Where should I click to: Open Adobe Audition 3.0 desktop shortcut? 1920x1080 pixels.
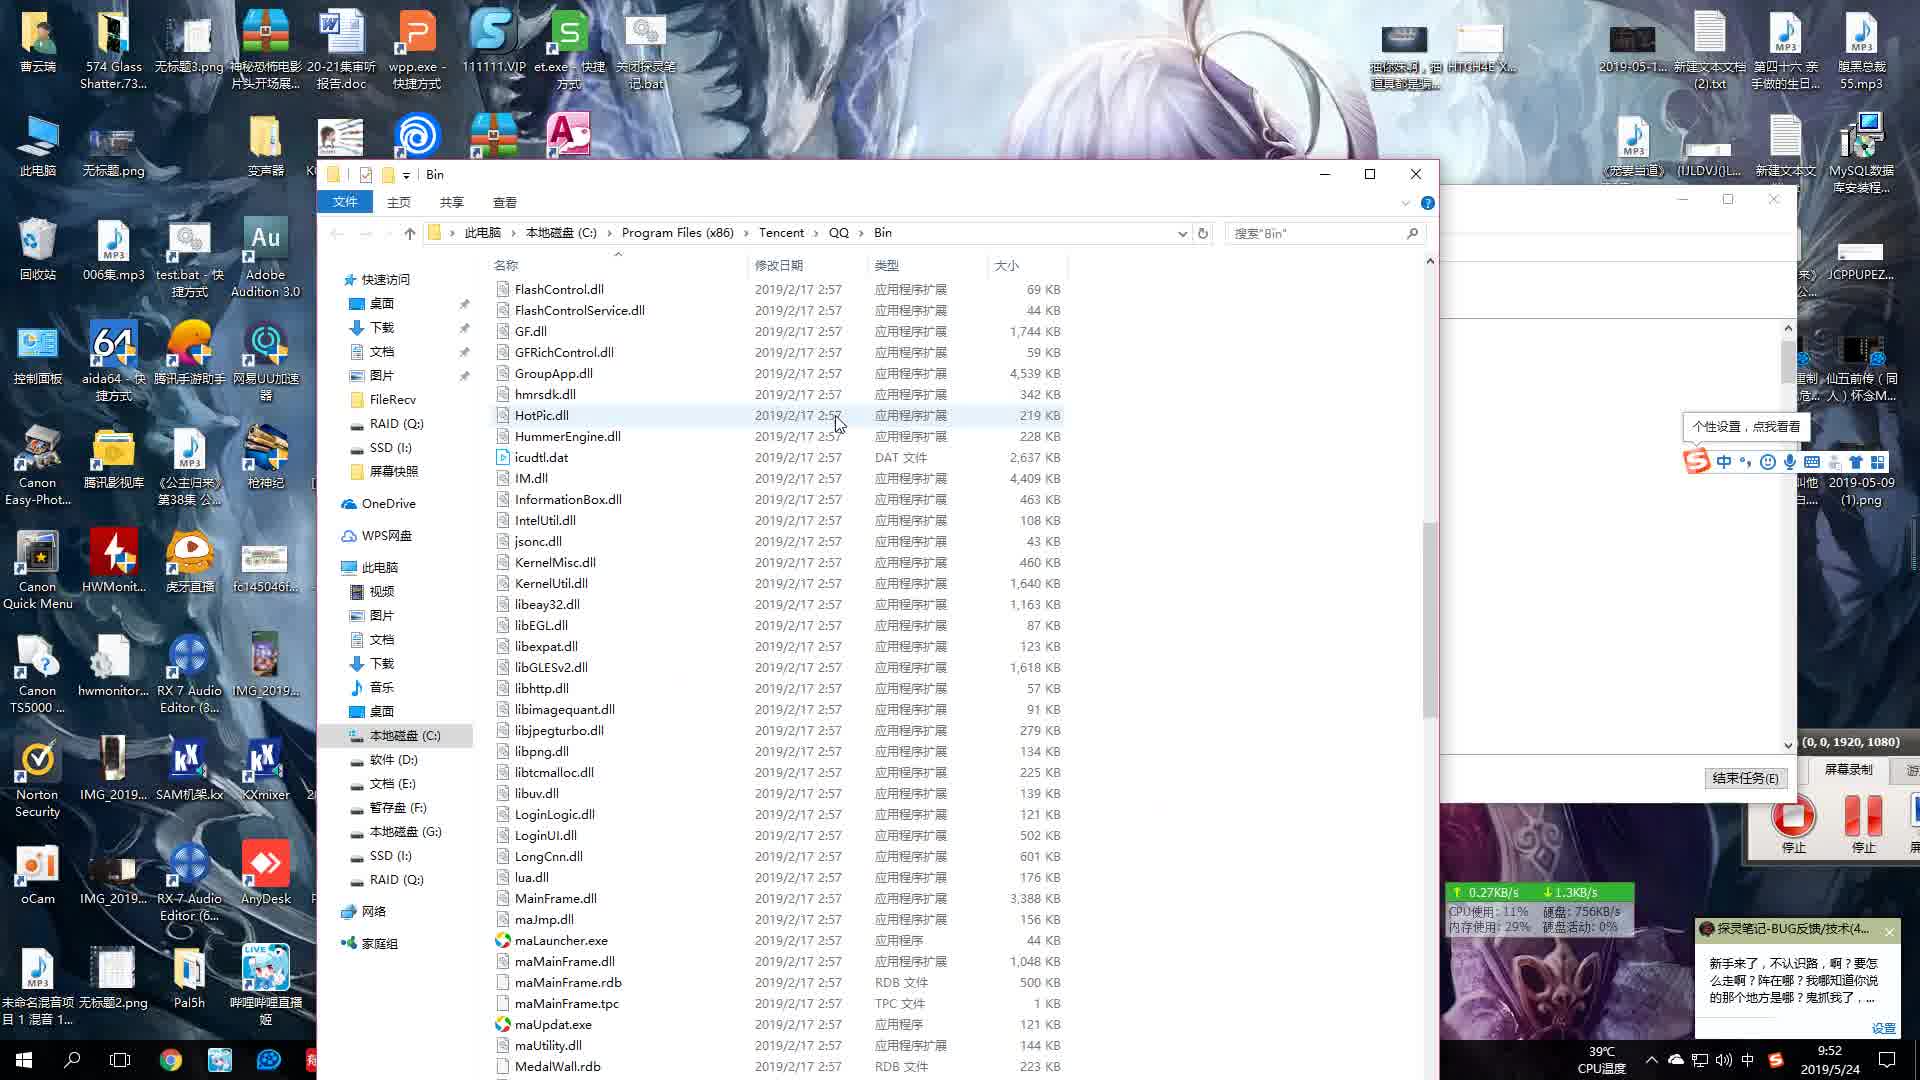coord(265,258)
